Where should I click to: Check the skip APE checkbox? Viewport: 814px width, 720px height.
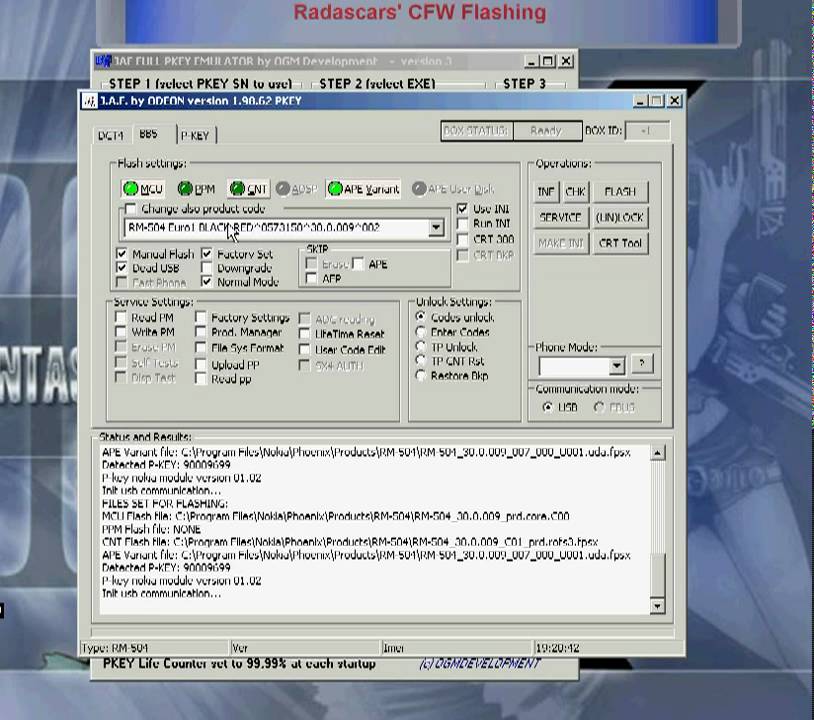358,264
